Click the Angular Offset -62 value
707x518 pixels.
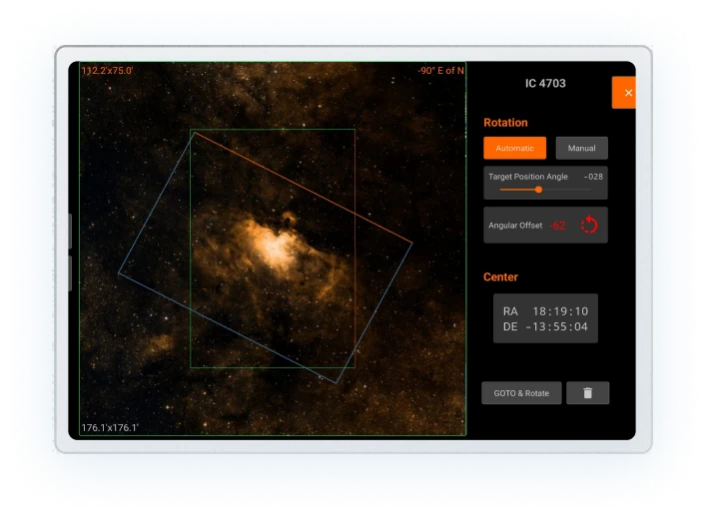tap(558, 225)
